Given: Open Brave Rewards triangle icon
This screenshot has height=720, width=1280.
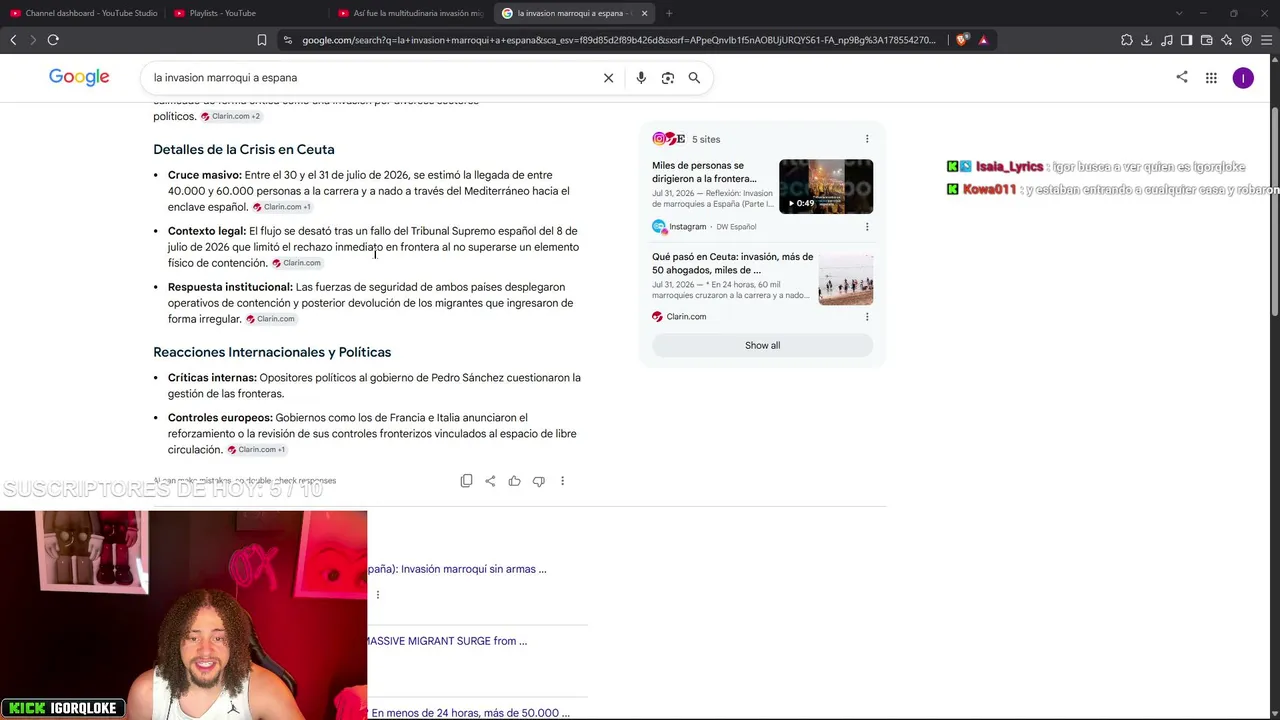Looking at the screenshot, I should (x=984, y=40).
